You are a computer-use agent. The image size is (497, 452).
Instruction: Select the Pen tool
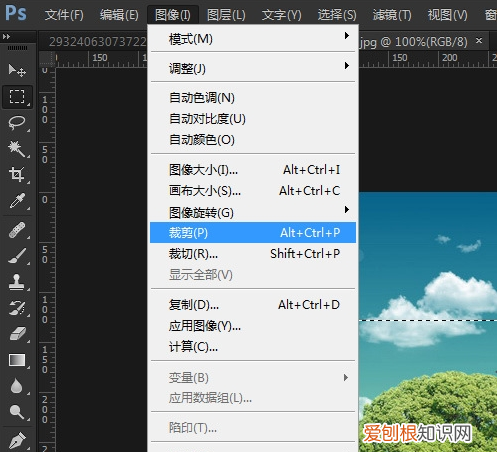pyautogui.click(x=17, y=440)
